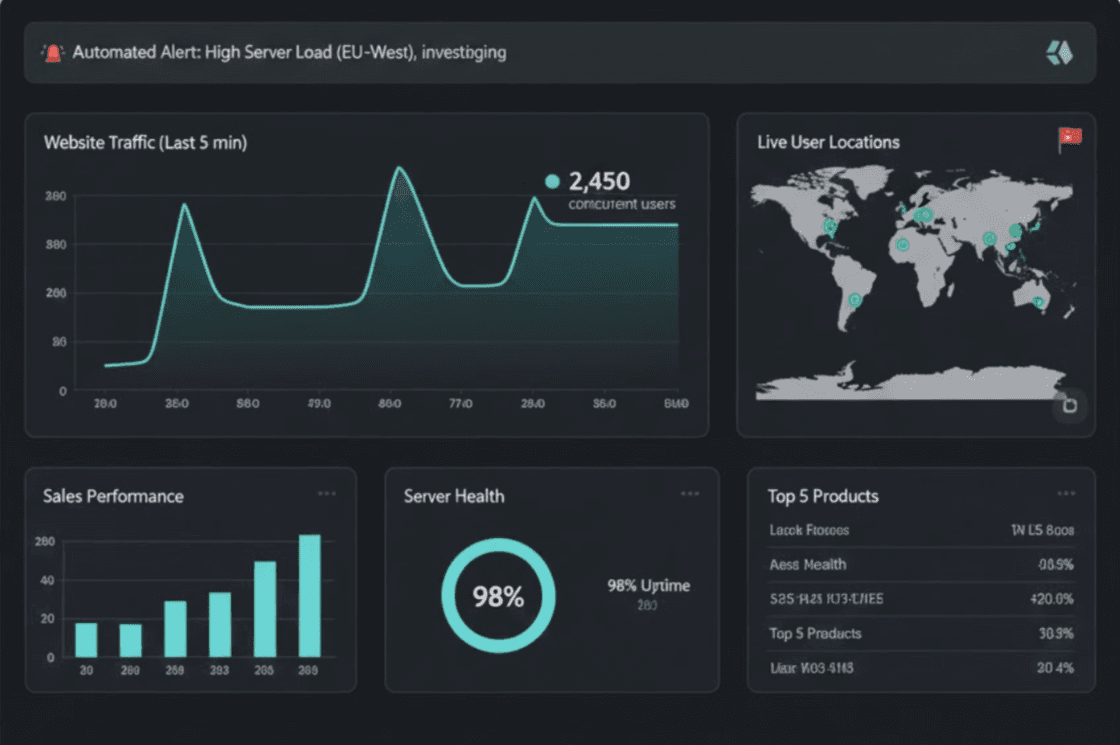This screenshot has width=1120, height=745.
Task: Open the Server Health panel menu
Action: pyautogui.click(x=690, y=492)
